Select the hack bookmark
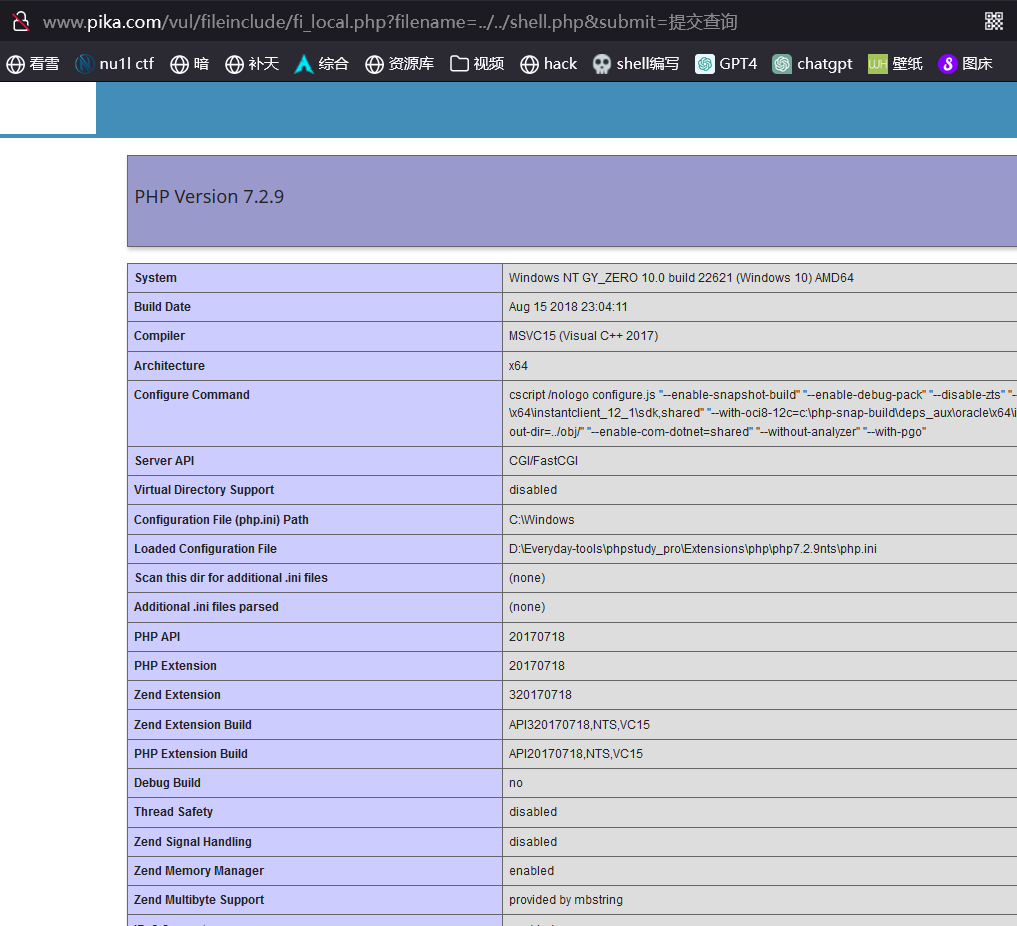 click(549, 64)
